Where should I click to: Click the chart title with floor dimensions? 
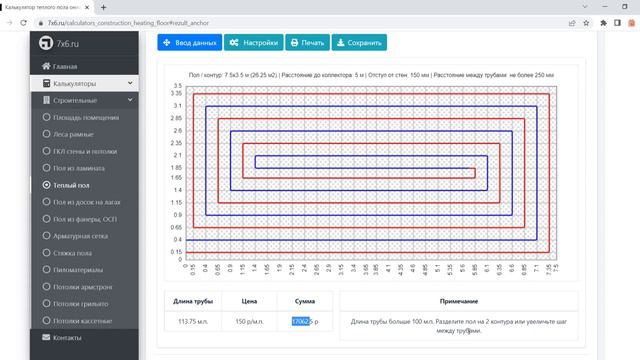(371, 75)
